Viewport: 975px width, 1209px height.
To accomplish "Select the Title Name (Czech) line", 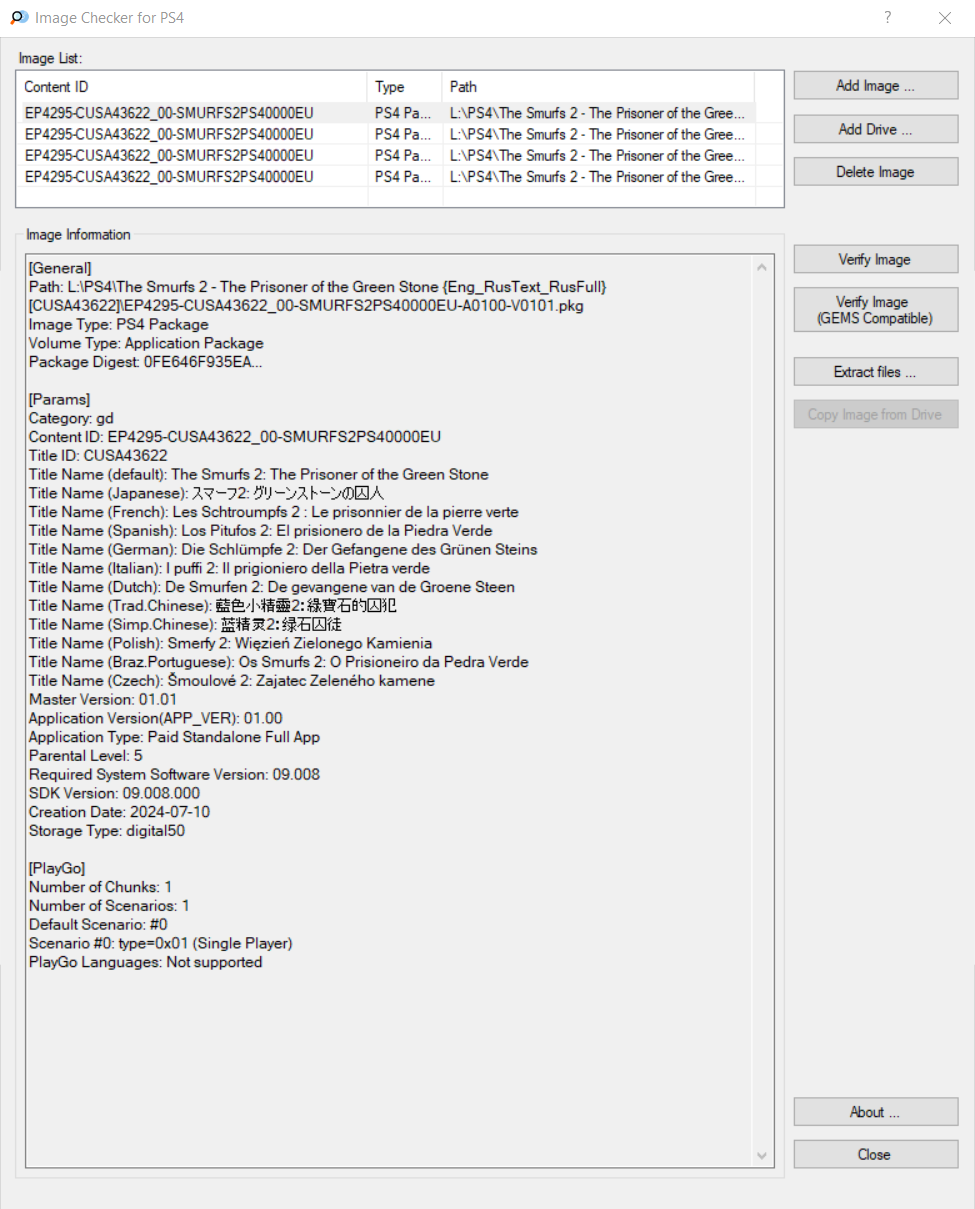I will click(231, 681).
